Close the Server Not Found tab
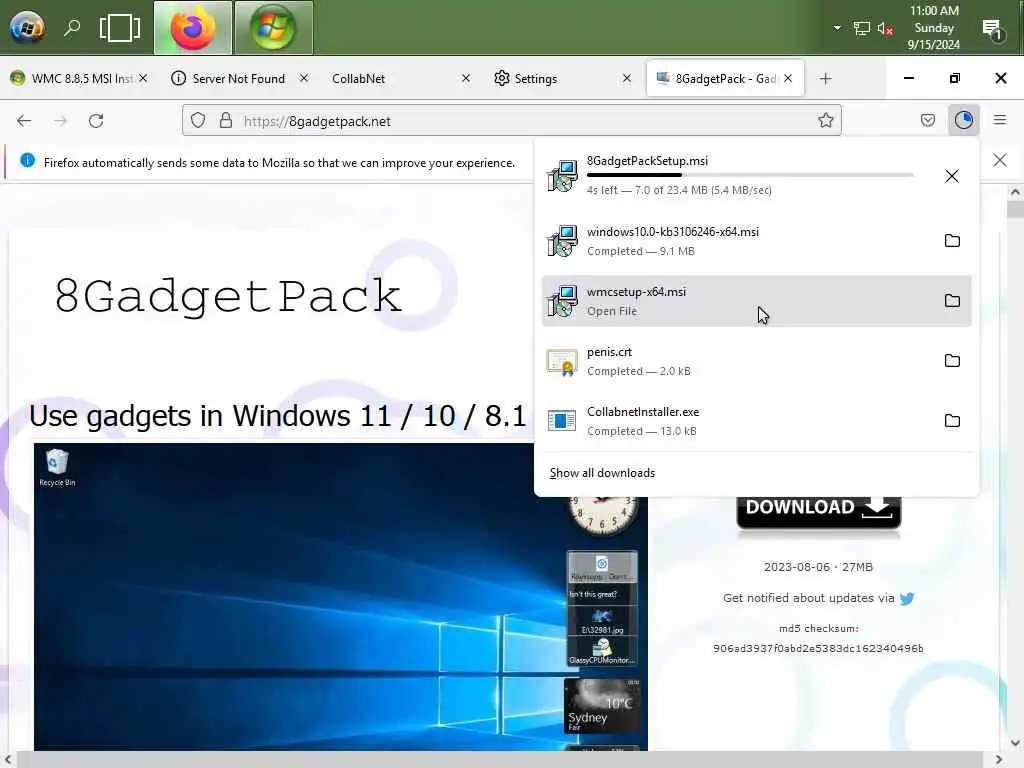 304,78
